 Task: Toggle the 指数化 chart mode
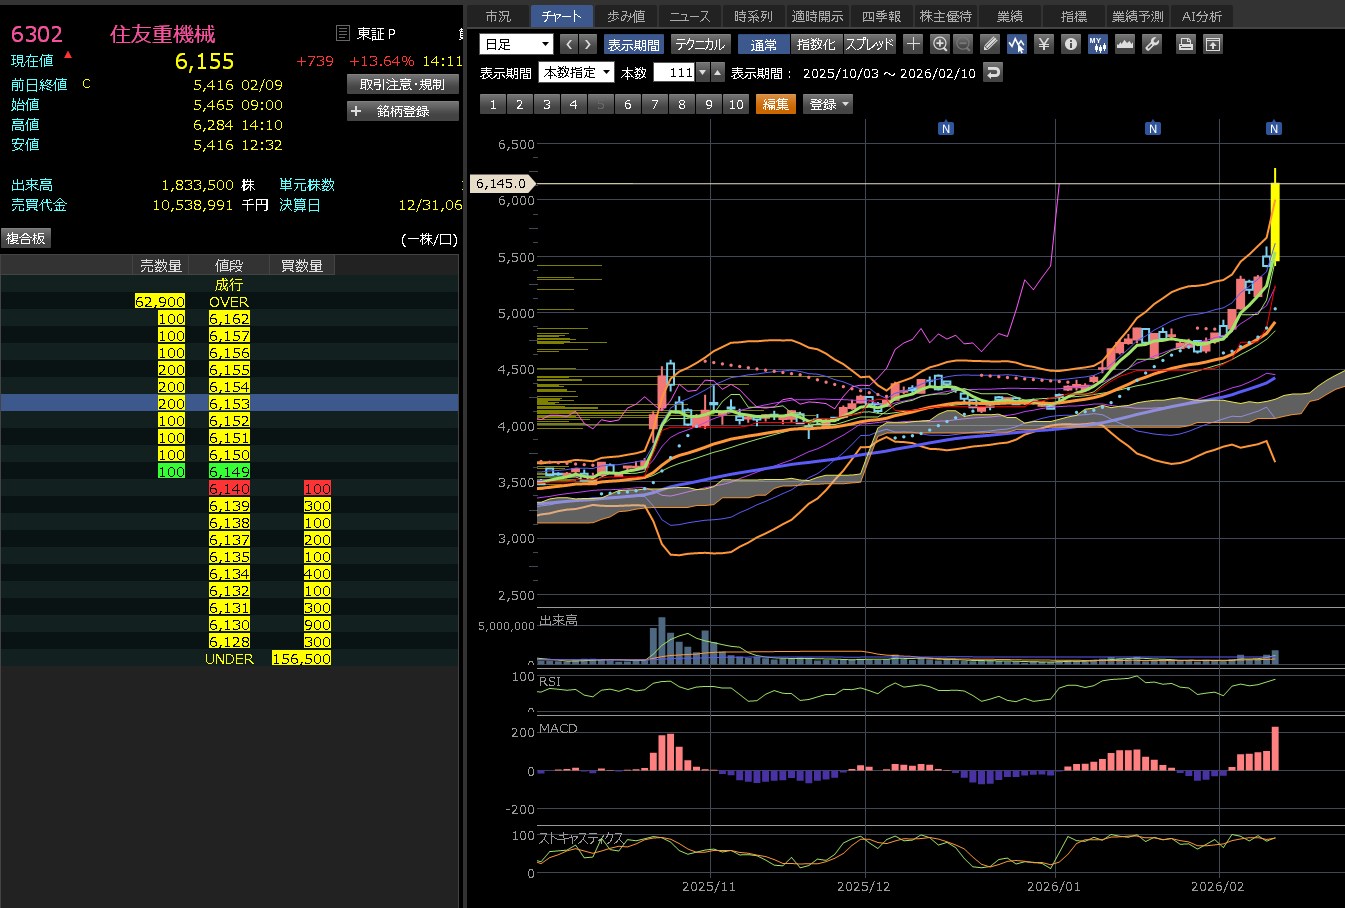pyautogui.click(x=816, y=44)
